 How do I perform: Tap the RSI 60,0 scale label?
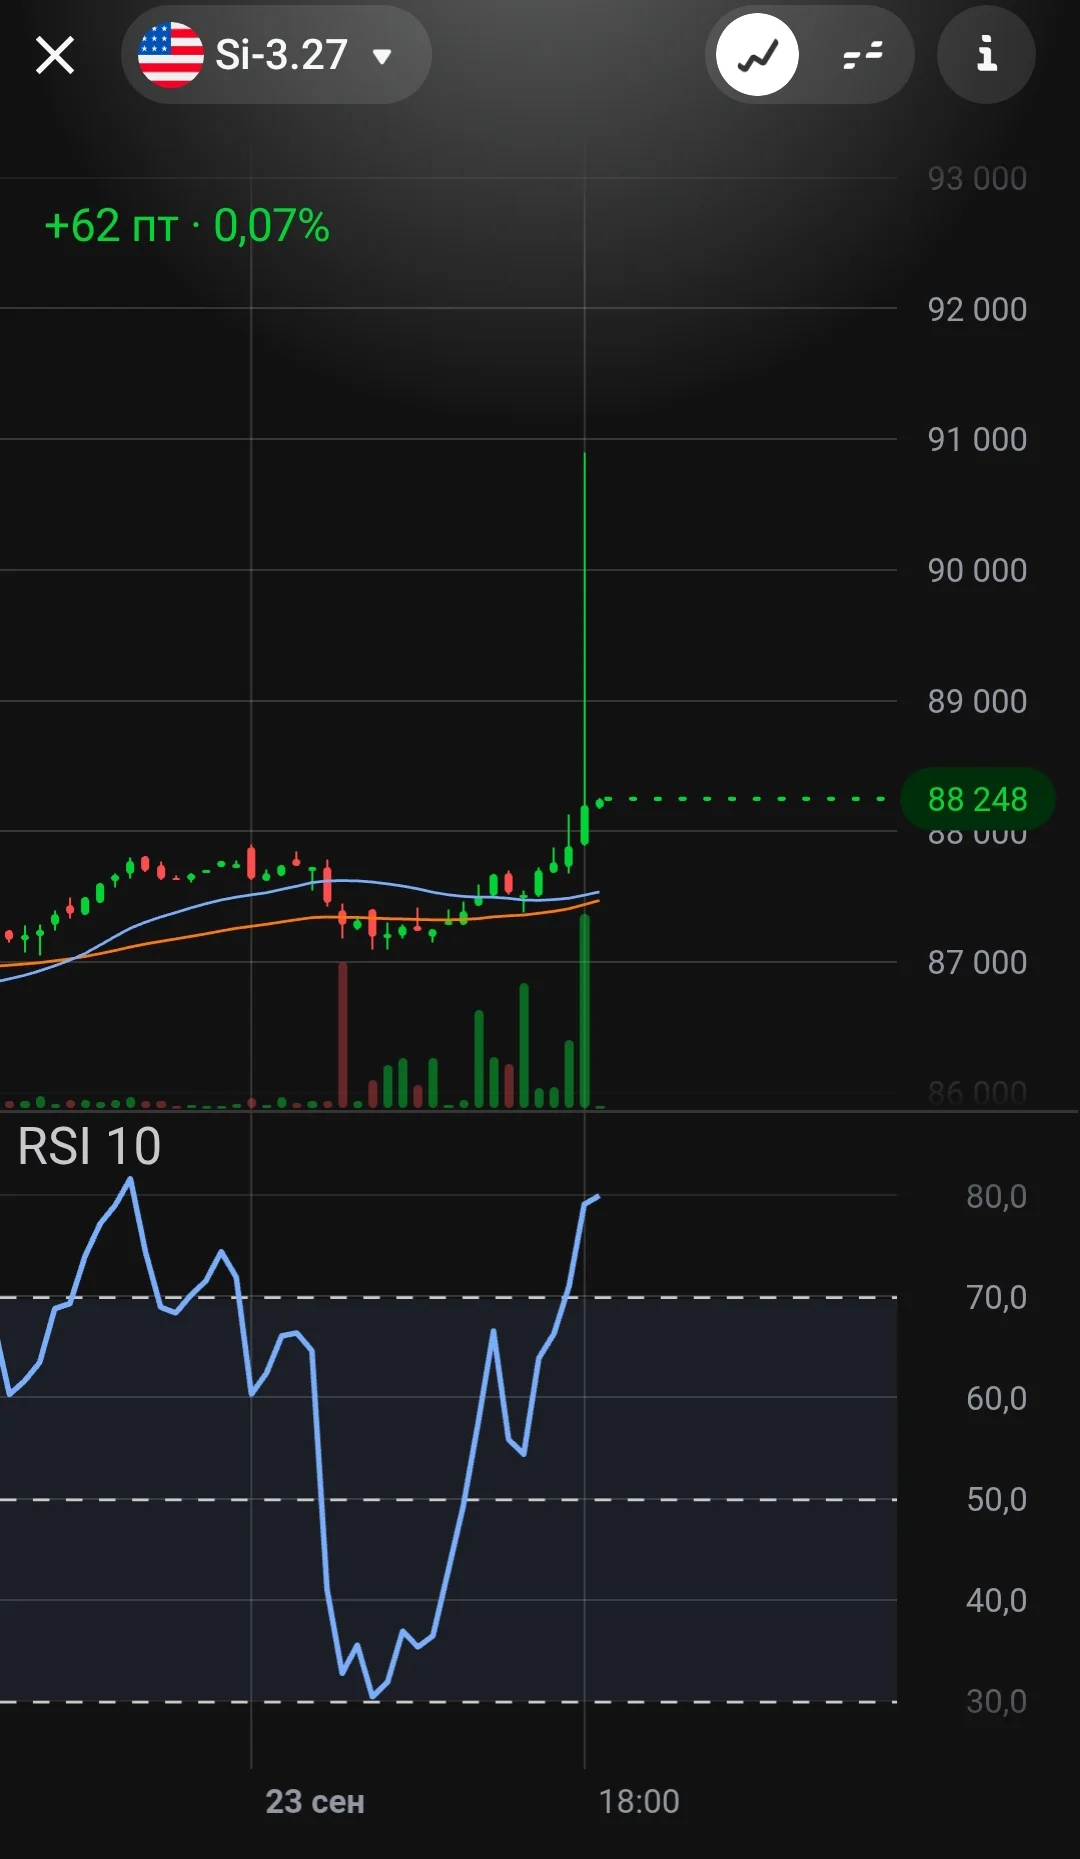(996, 1398)
